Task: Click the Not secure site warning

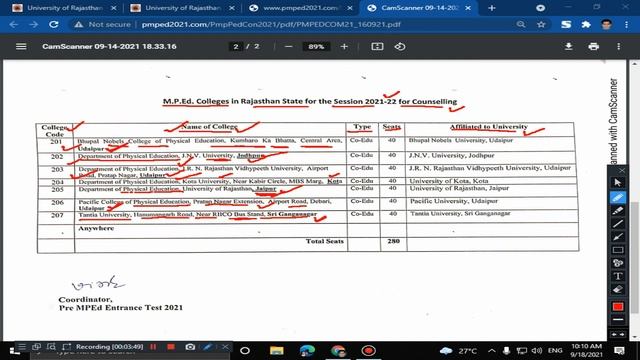Action: pos(102,24)
